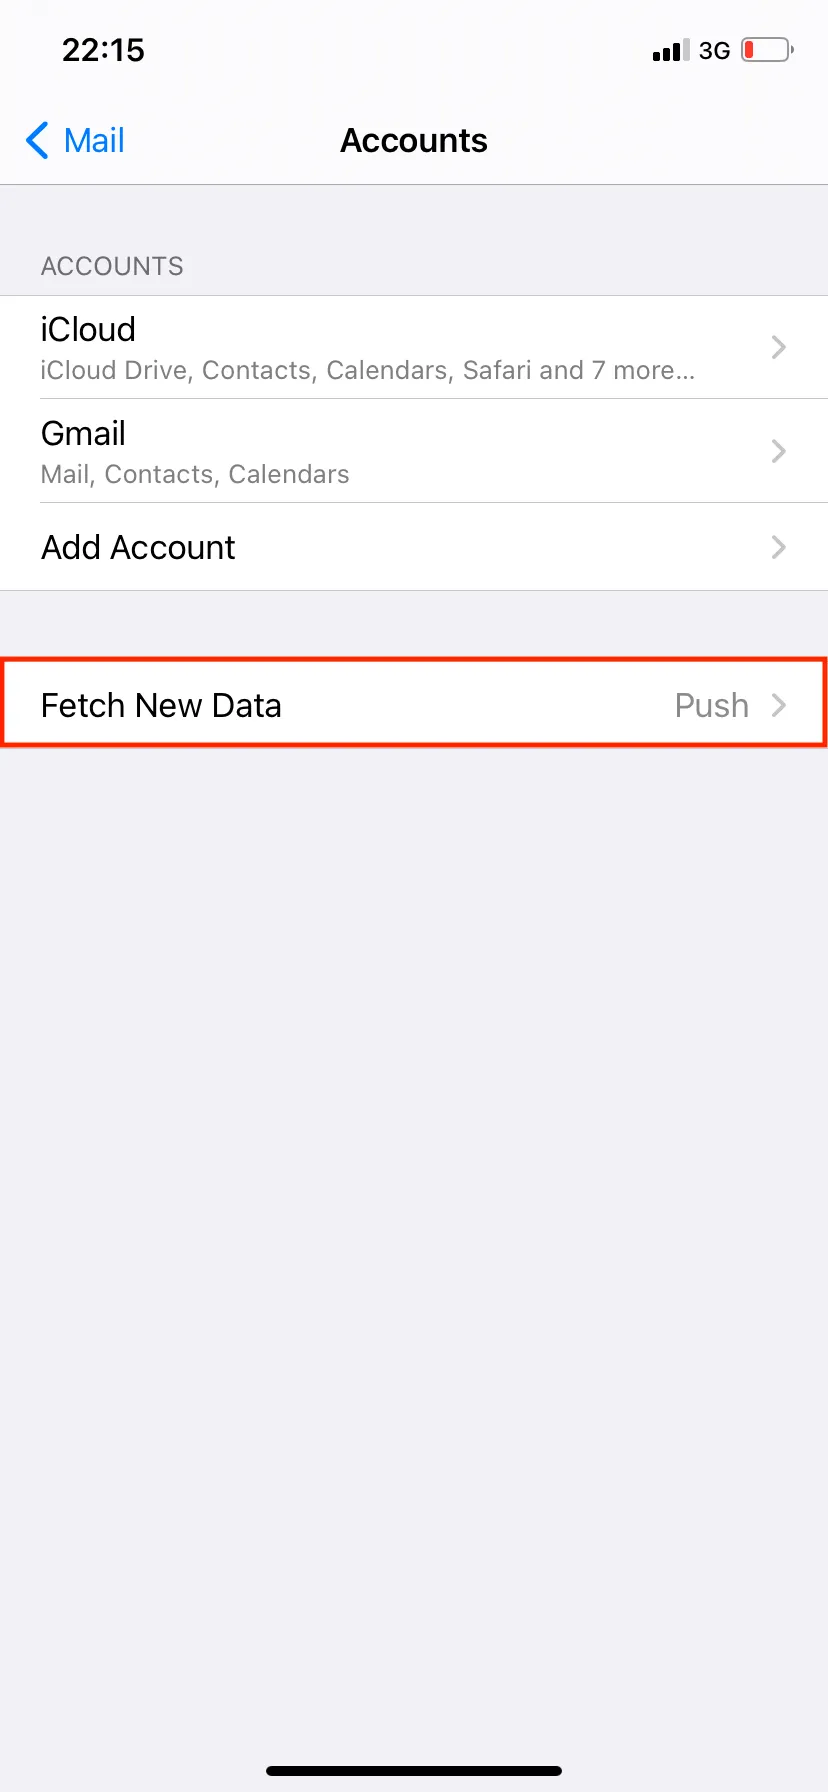Tap the ACCOUNTS section header
Screen dimensions: 828x1792
pos(112,266)
